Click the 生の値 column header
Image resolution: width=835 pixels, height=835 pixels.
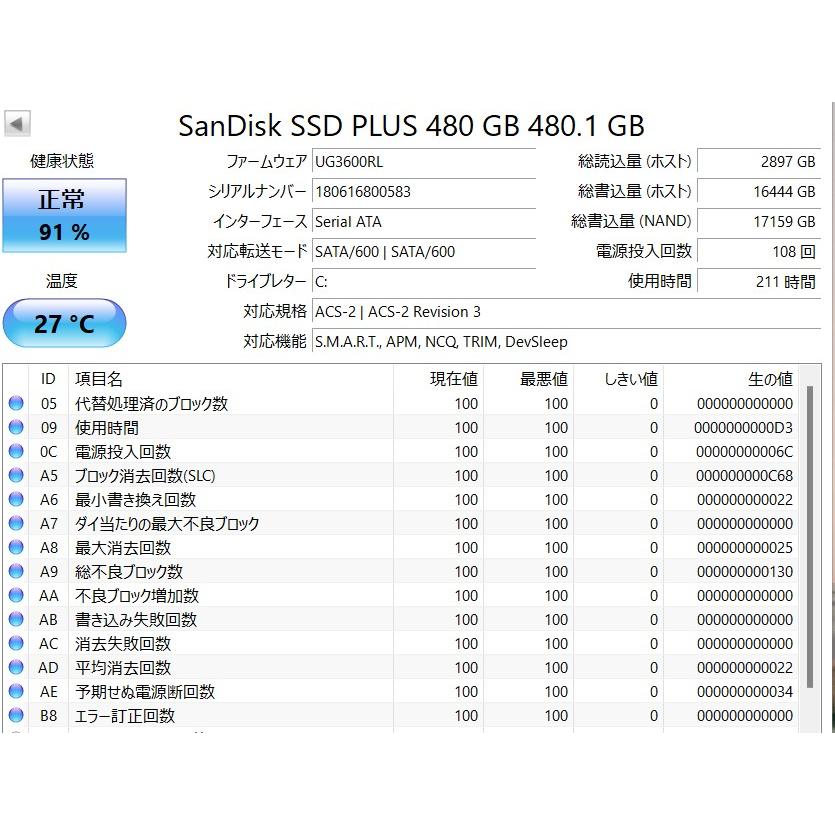(731, 379)
